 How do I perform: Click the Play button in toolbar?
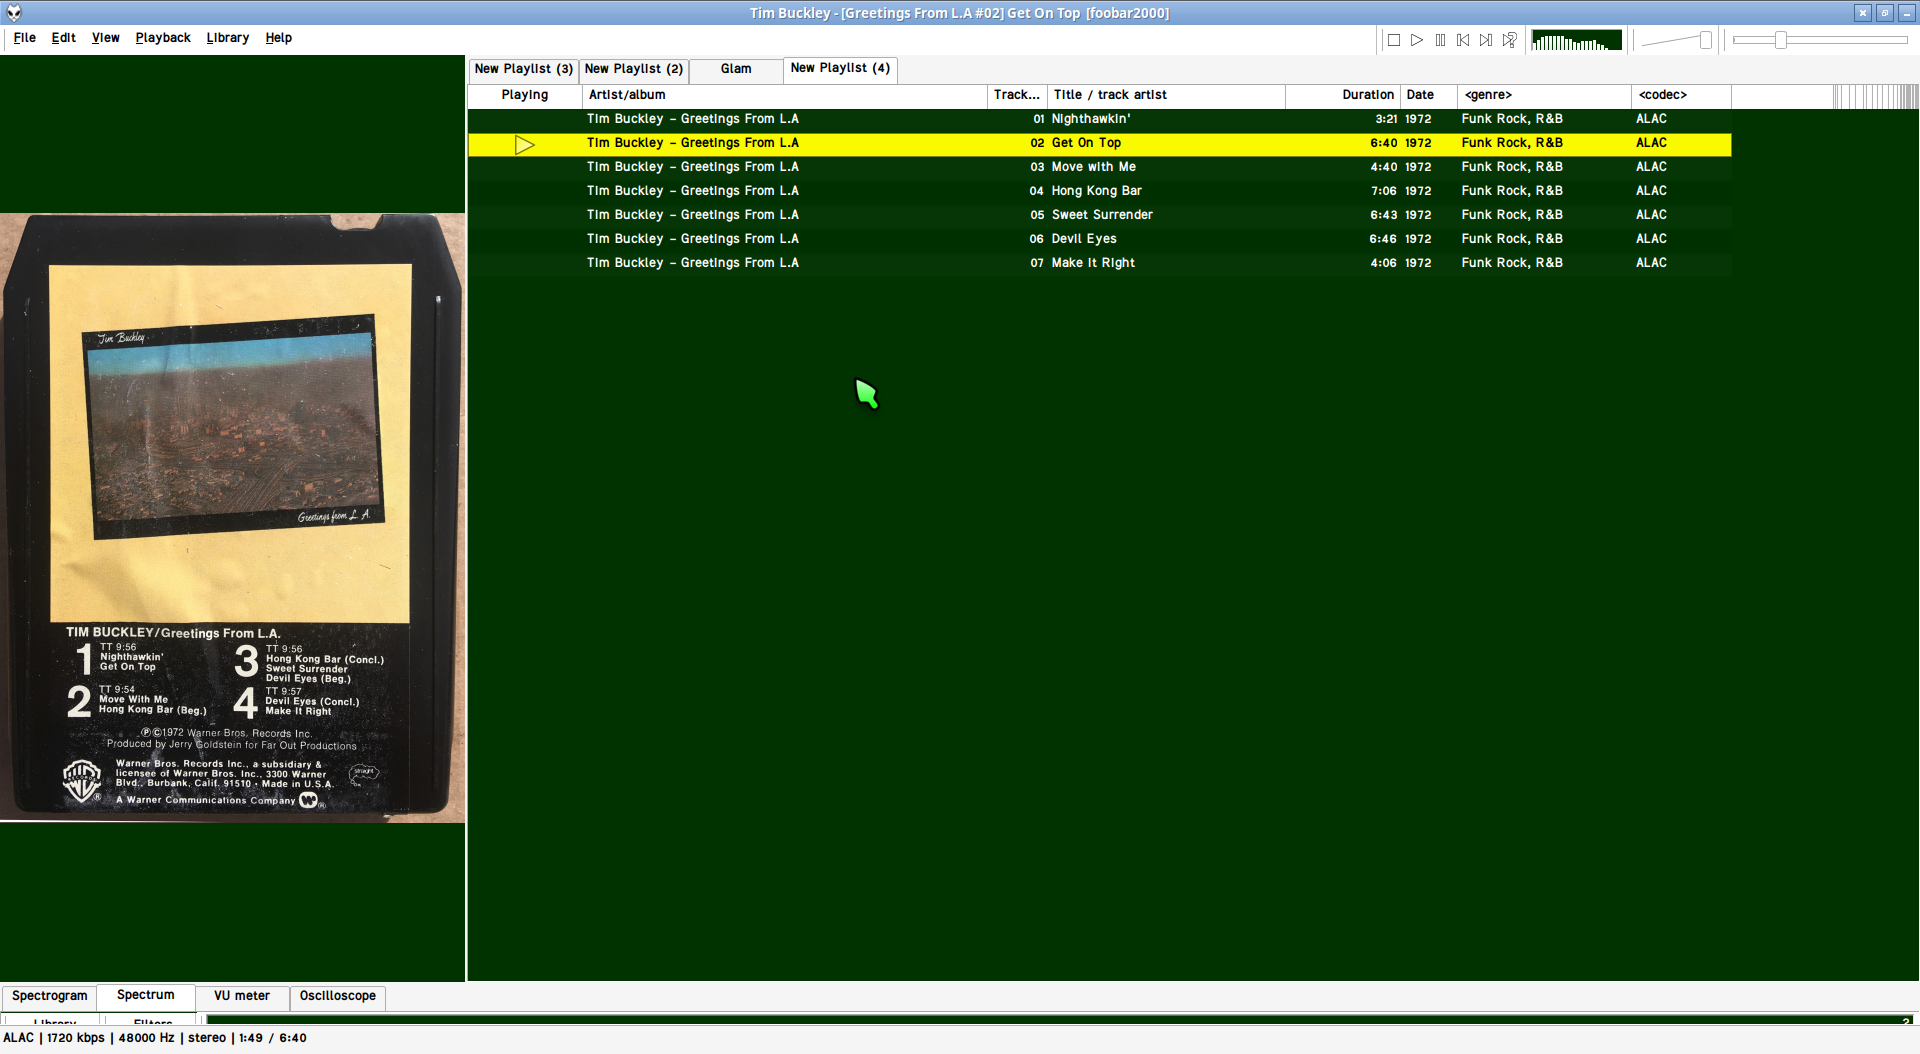click(1417, 40)
